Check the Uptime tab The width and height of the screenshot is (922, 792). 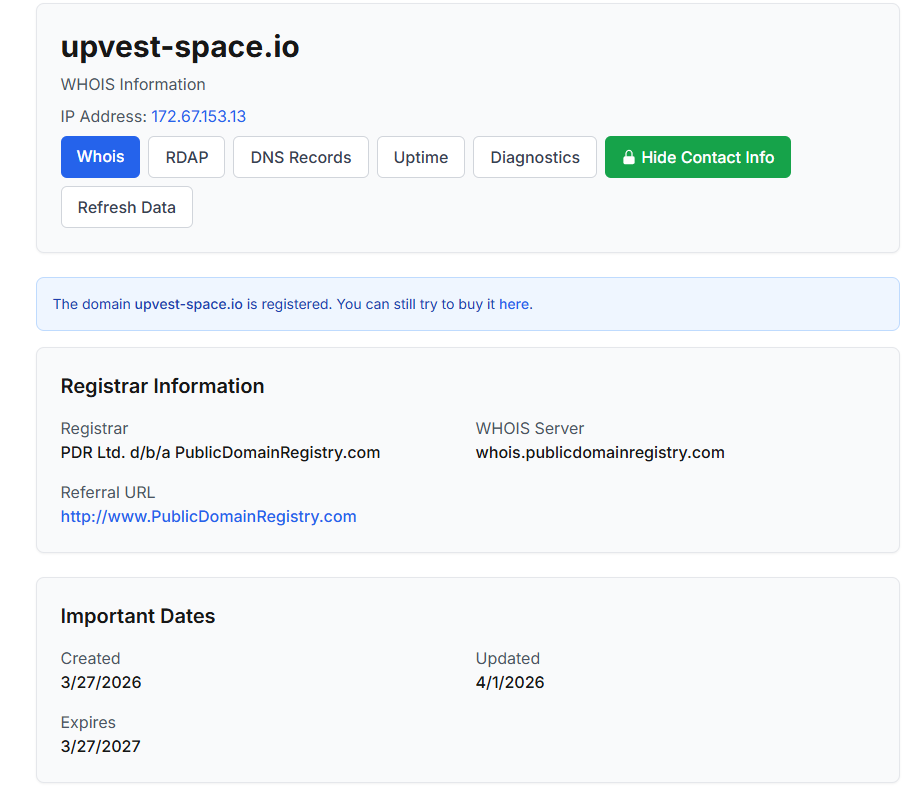(420, 157)
